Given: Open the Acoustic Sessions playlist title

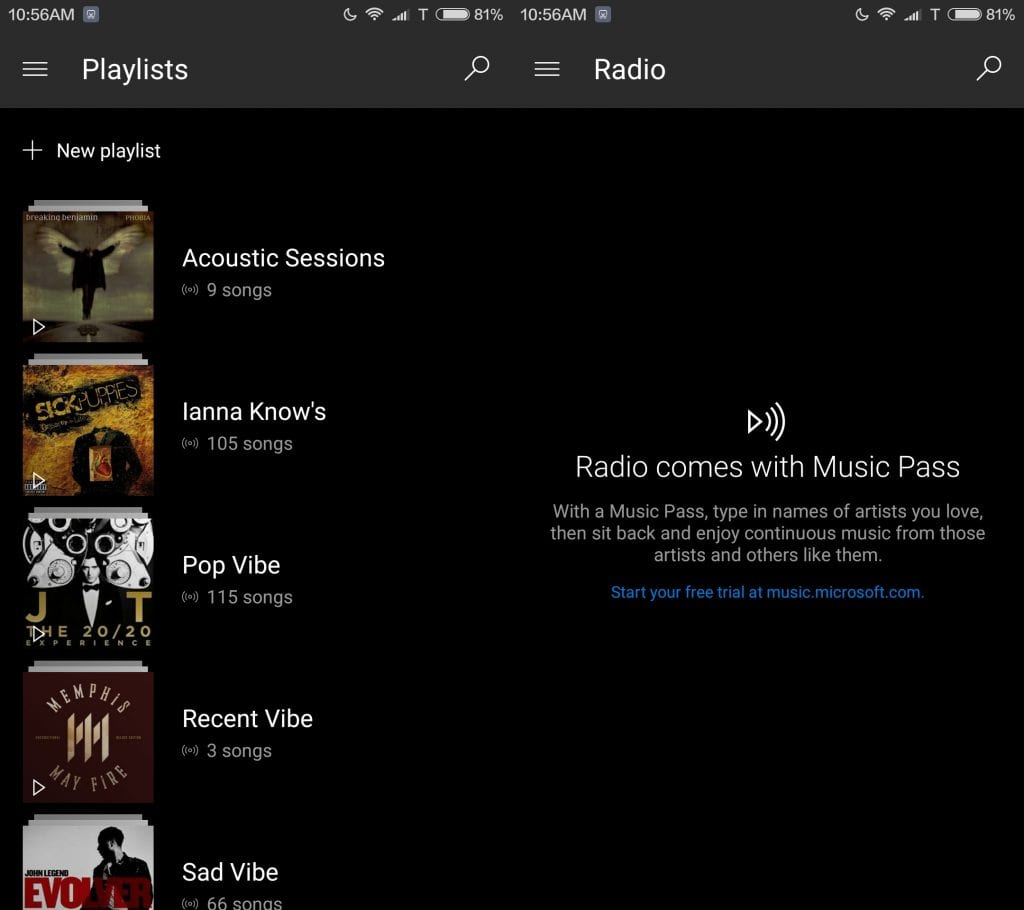Looking at the screenshot, I should point(283,258).
